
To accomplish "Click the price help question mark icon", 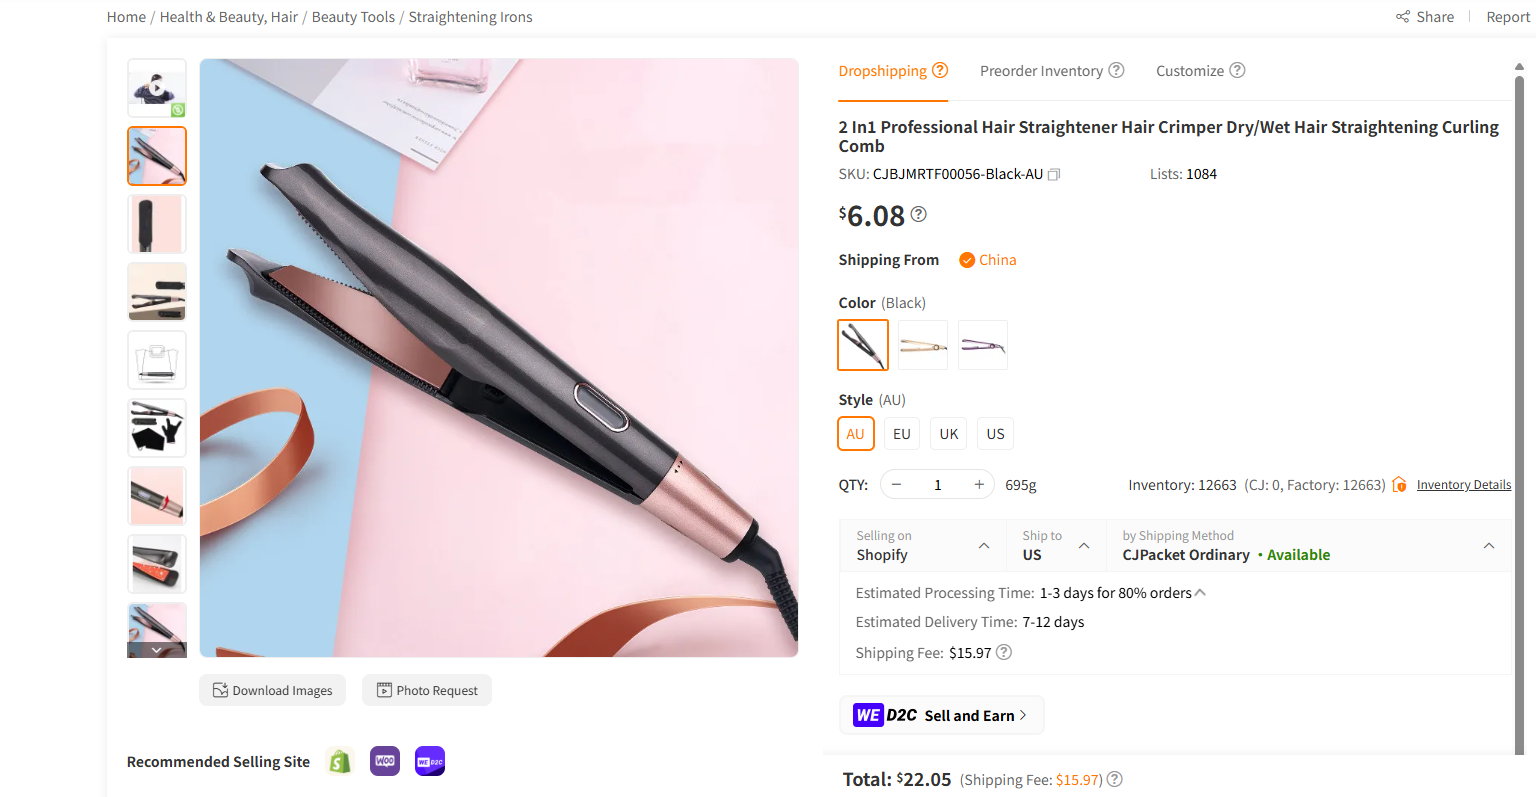I will pyautogui.click(x=918, y=213).
